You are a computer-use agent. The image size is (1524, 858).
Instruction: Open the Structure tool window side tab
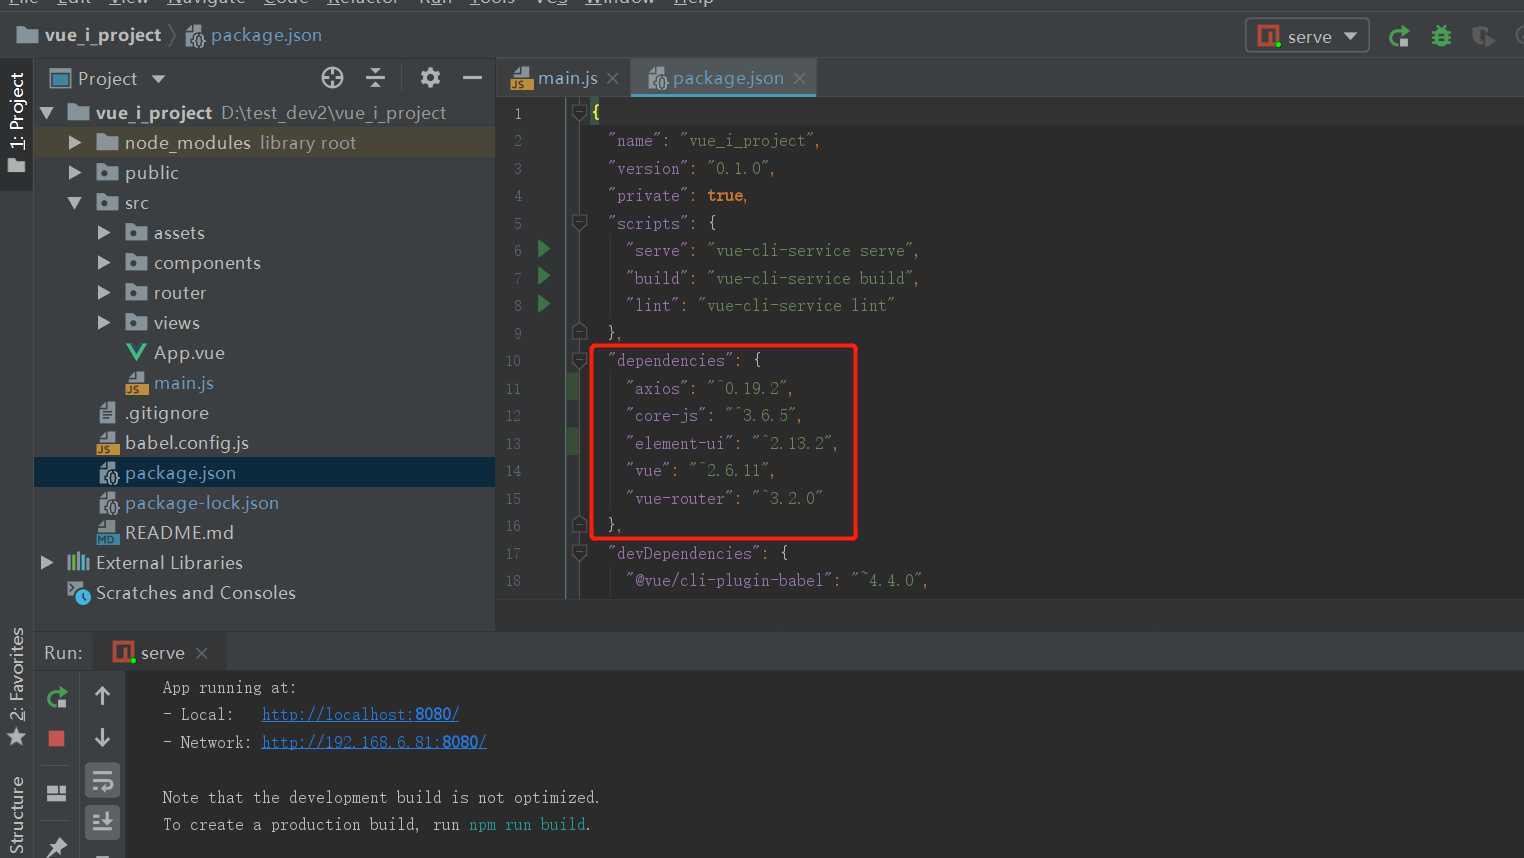(17, 814)
